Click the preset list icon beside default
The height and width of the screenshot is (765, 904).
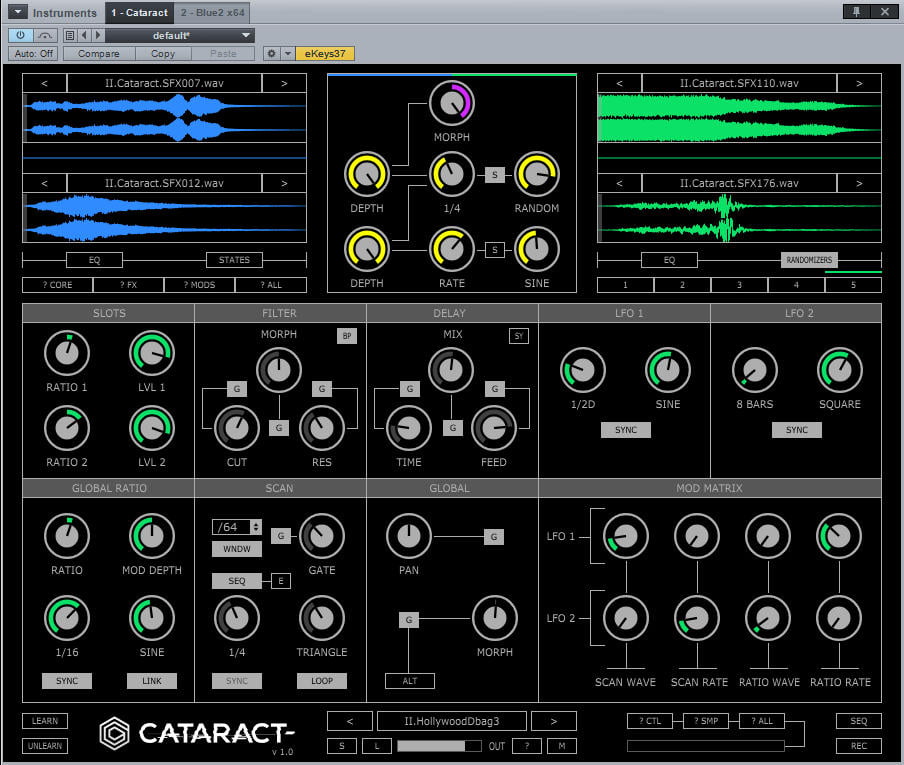coord(70,35)
